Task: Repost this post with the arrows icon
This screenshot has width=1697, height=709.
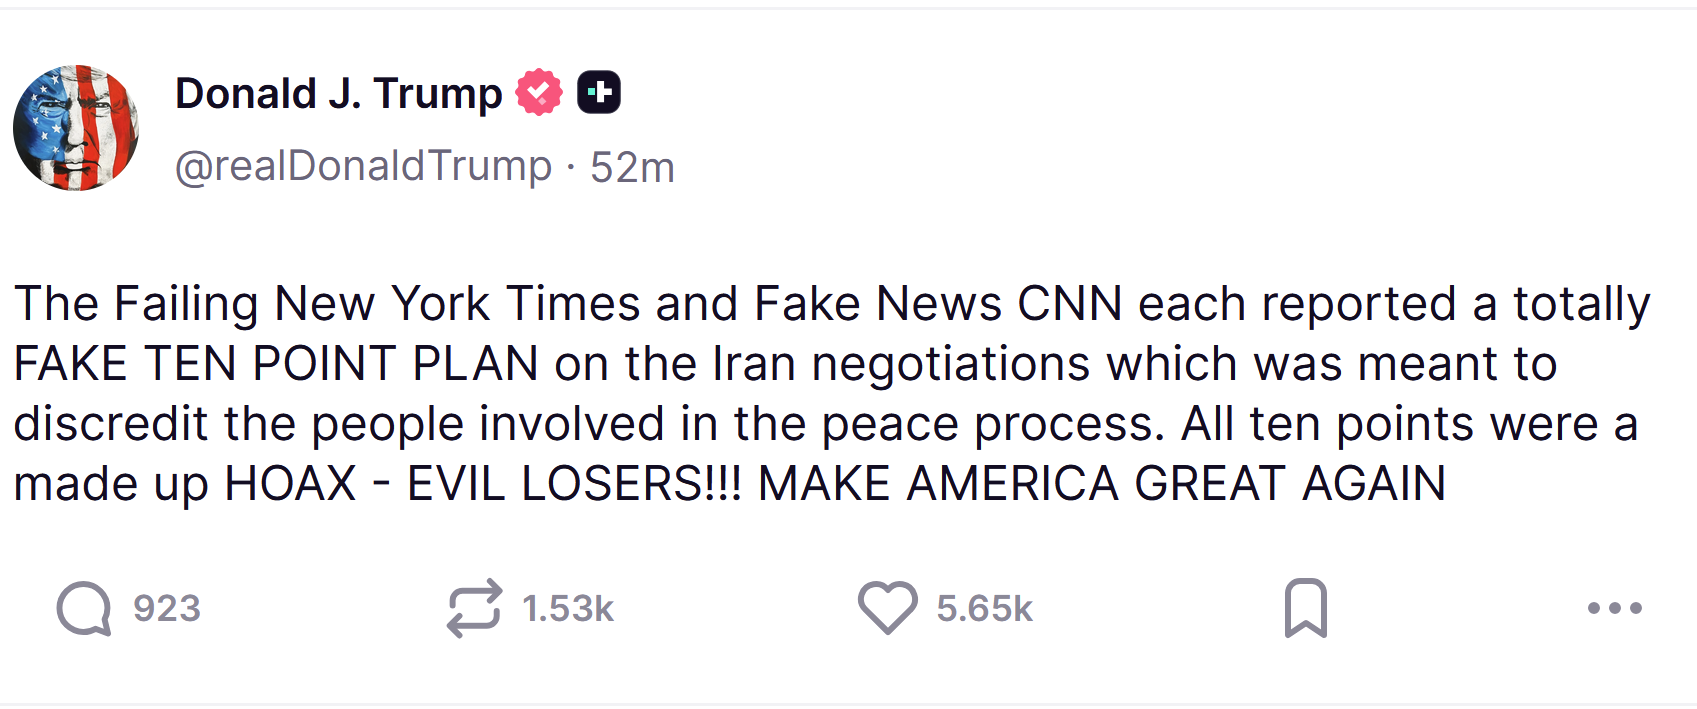Action: coord(473,608)
